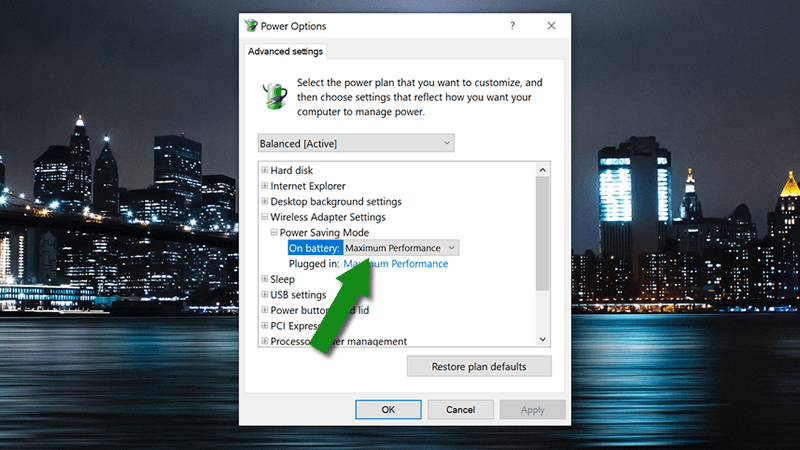Collapse the Power Saving Mode node

click(x=274, y=232)
